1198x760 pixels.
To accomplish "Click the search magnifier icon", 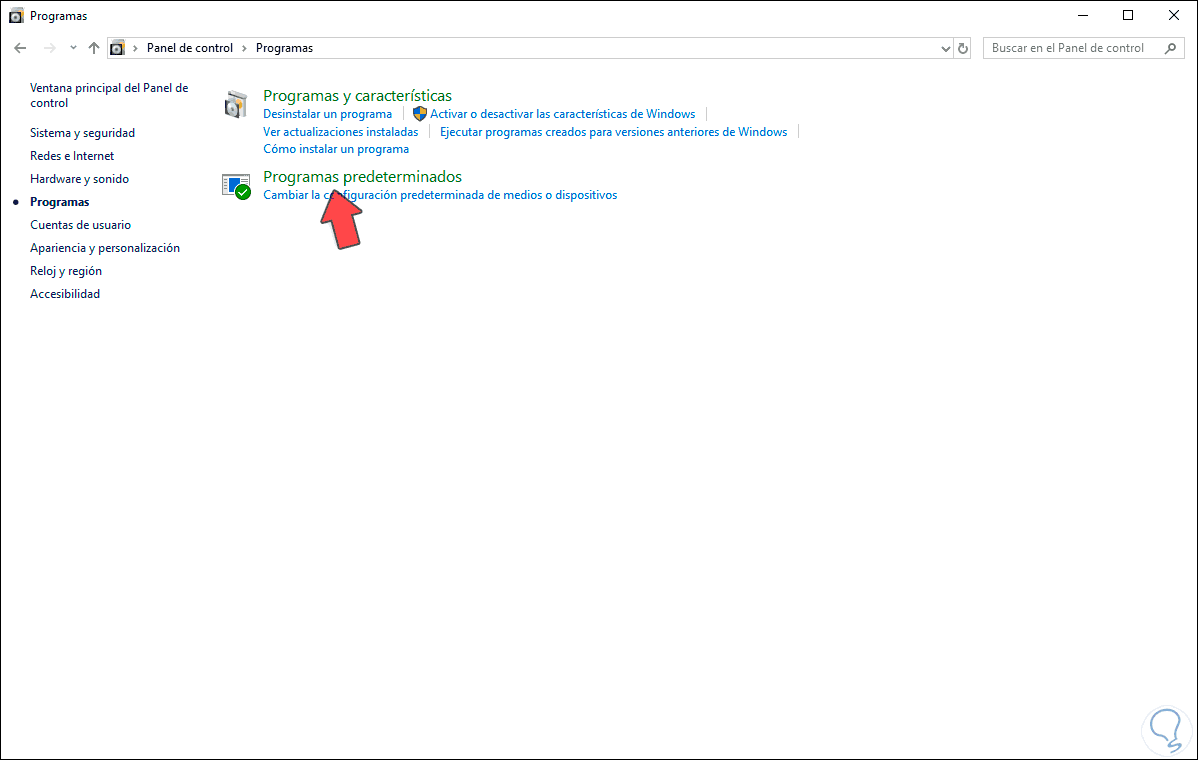I will (x=1170, y=48).
